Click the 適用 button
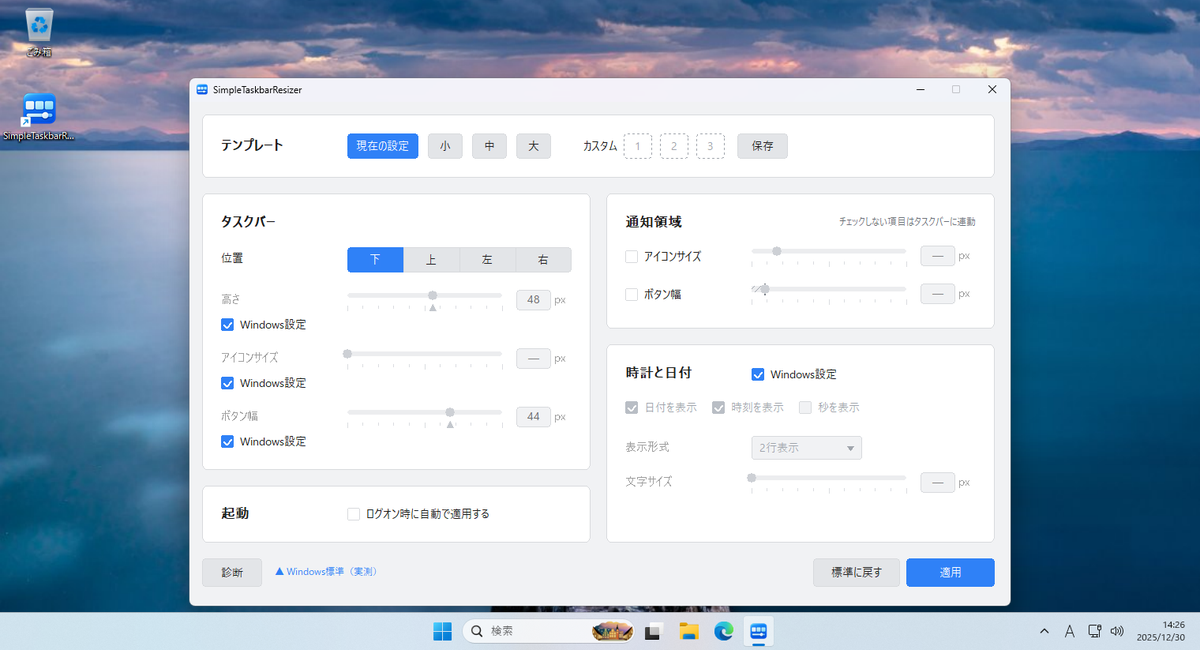 tap(950, 572)
